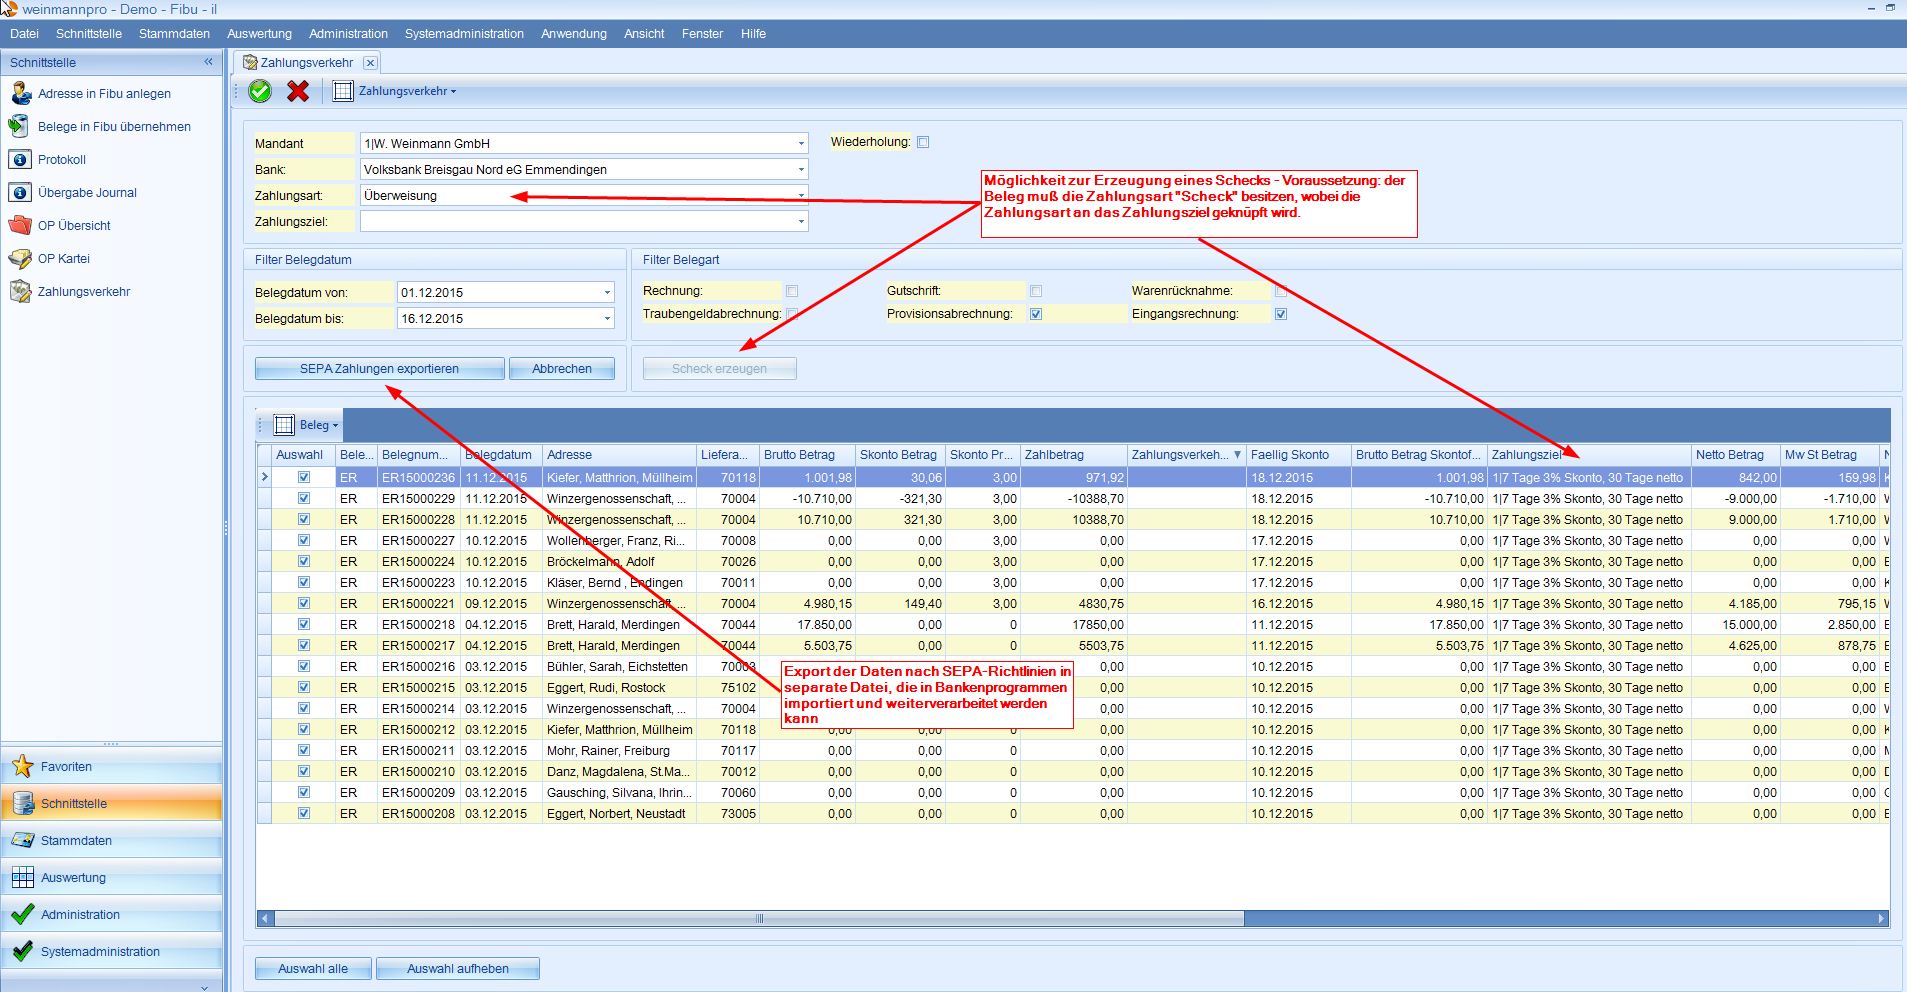
Task: Uncheck the Provisionsabrechnung filter checkbox
Action: [x=1036, y=314]
